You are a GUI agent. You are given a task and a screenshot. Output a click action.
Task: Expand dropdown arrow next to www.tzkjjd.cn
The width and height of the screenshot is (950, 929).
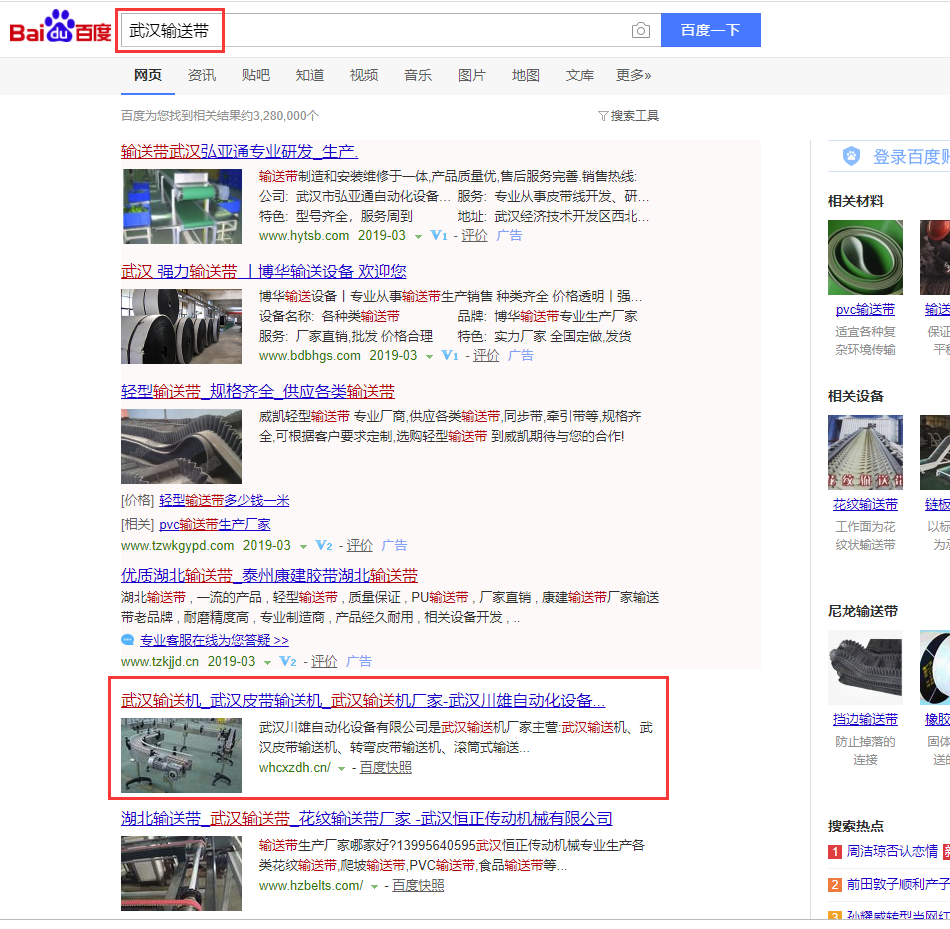tap(267, 663)
